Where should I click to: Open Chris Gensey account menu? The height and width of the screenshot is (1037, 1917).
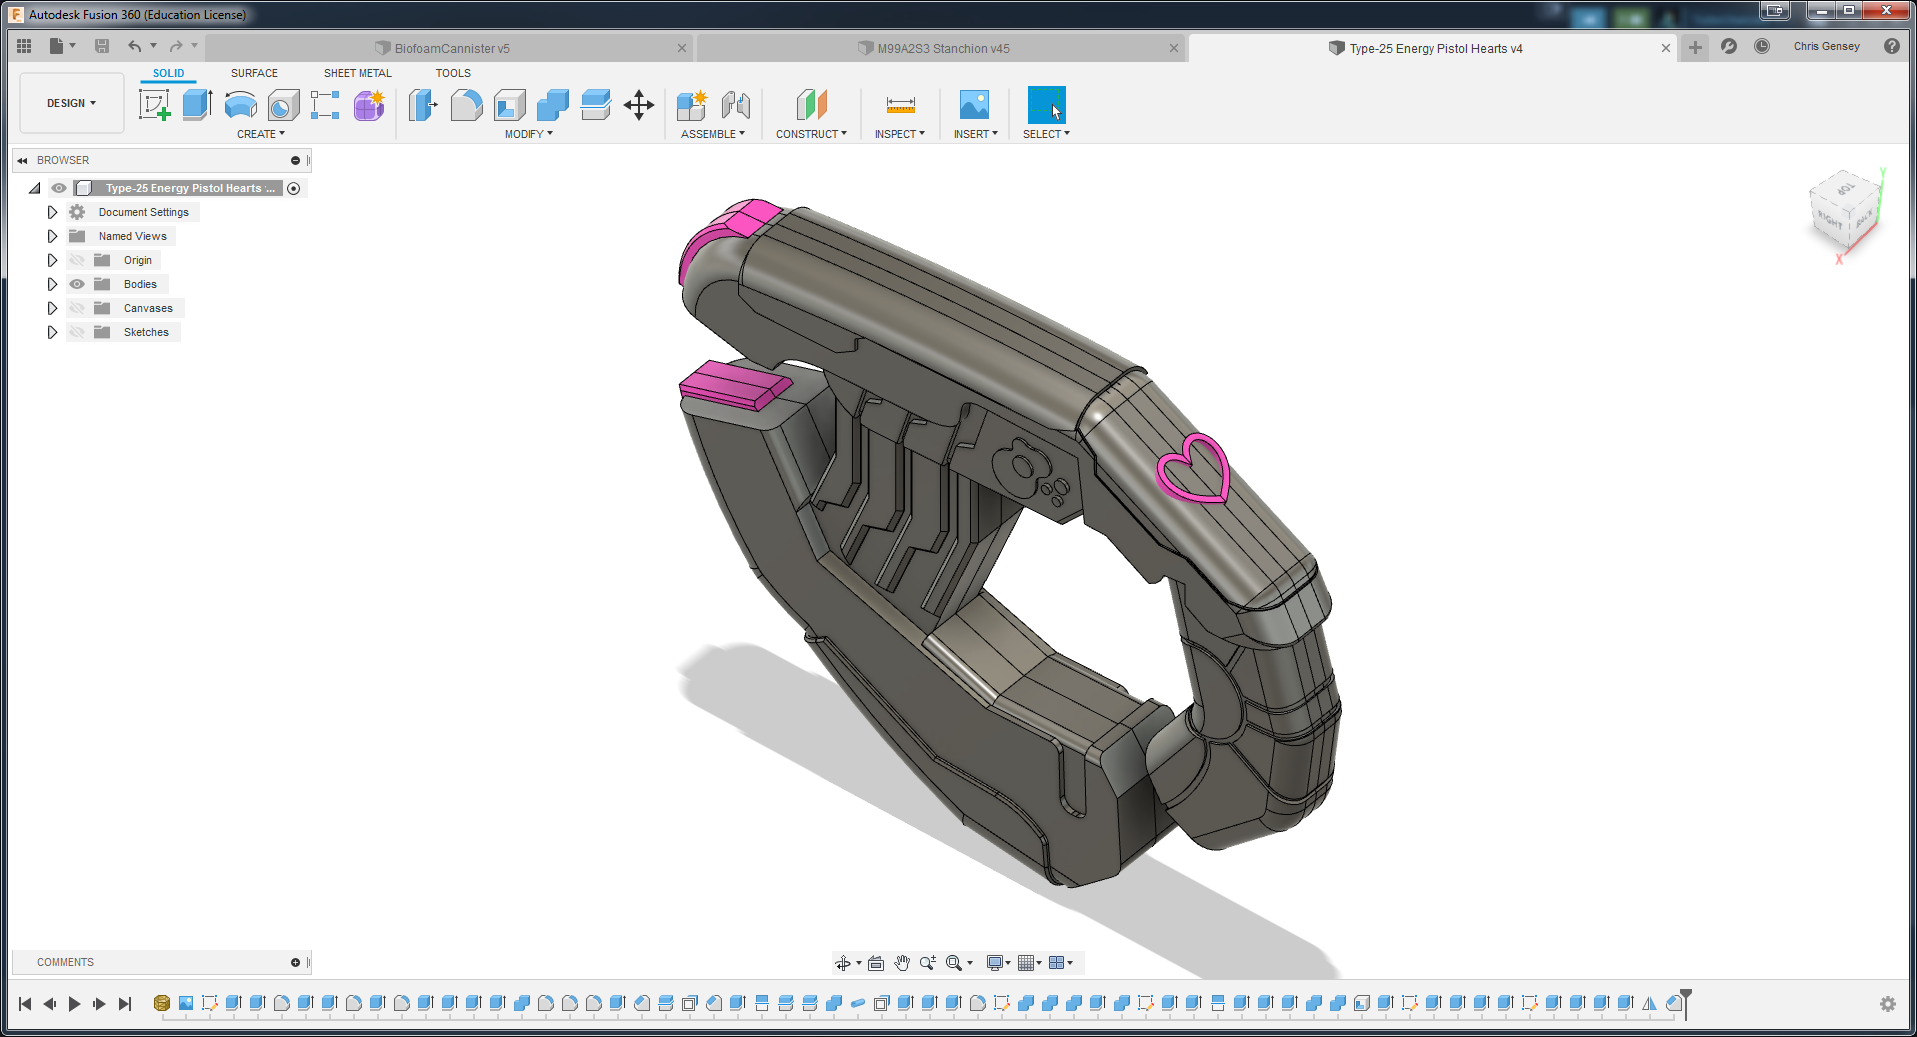[x=1827, y=47]
